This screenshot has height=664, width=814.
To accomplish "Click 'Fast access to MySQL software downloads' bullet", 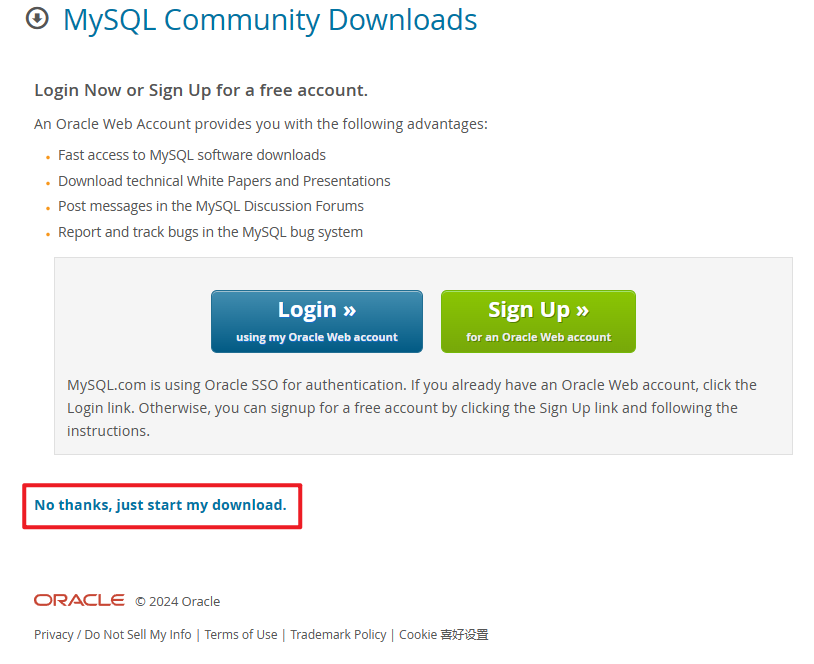I will pos(192,155).
